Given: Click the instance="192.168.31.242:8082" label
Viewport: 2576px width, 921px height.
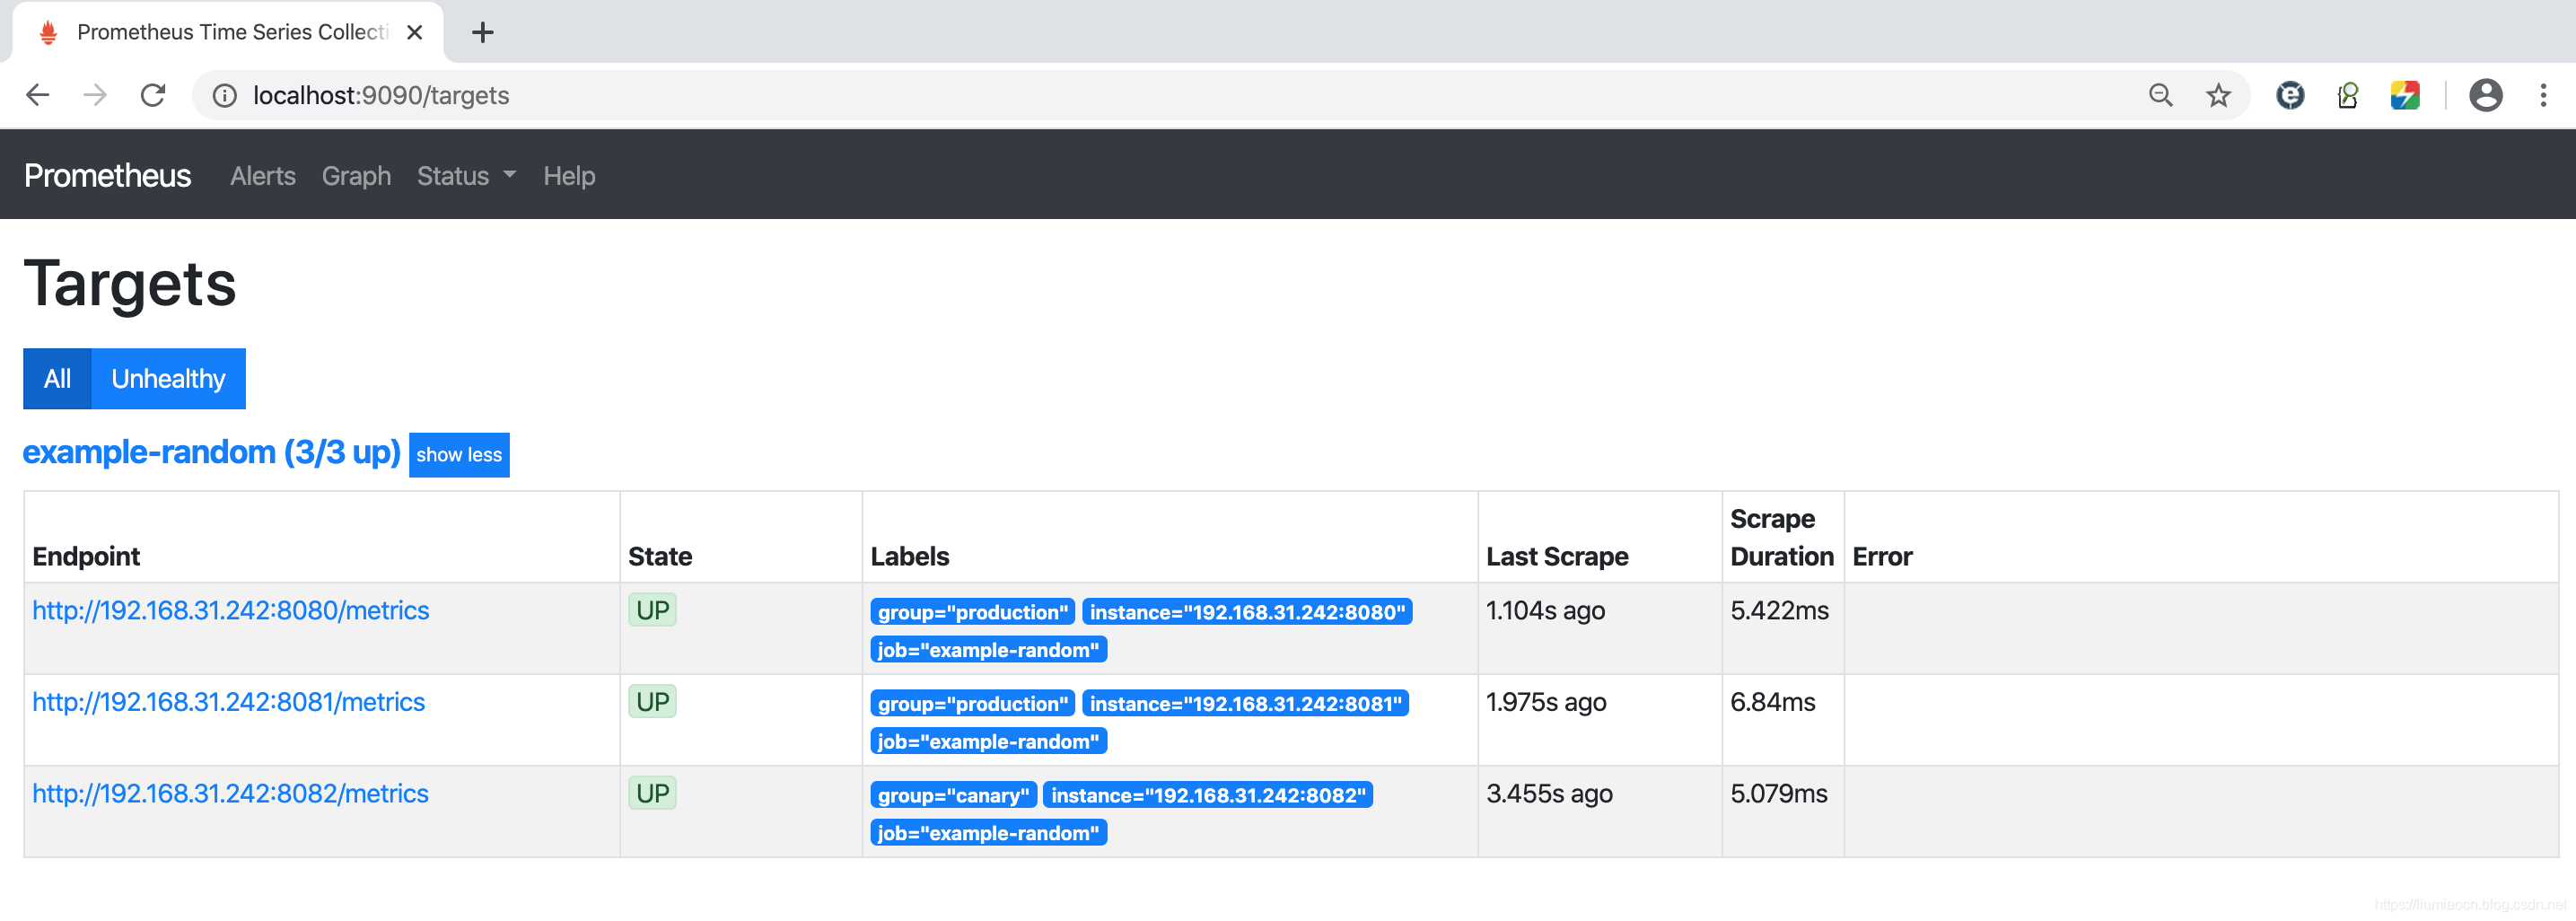Looking at the screenshot, I should coord(1208,796).
